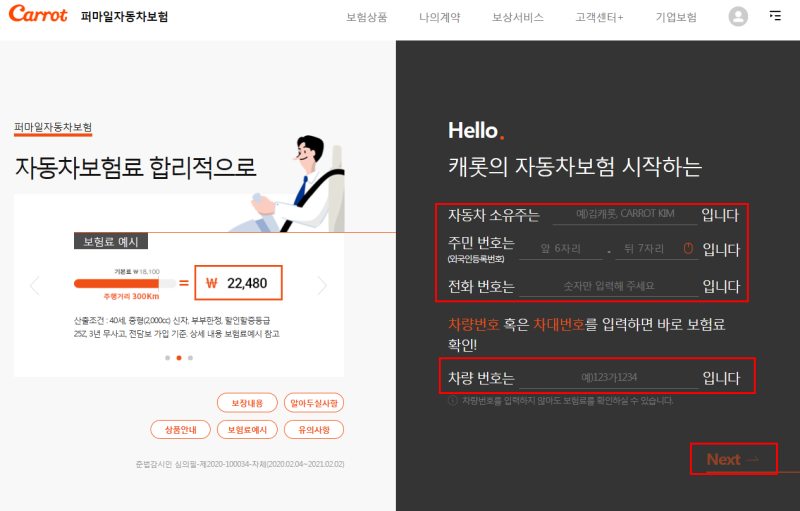This screenshot has width=800, height=511.
Task: Open 보상서비스 menu
Action: point(517,17)
